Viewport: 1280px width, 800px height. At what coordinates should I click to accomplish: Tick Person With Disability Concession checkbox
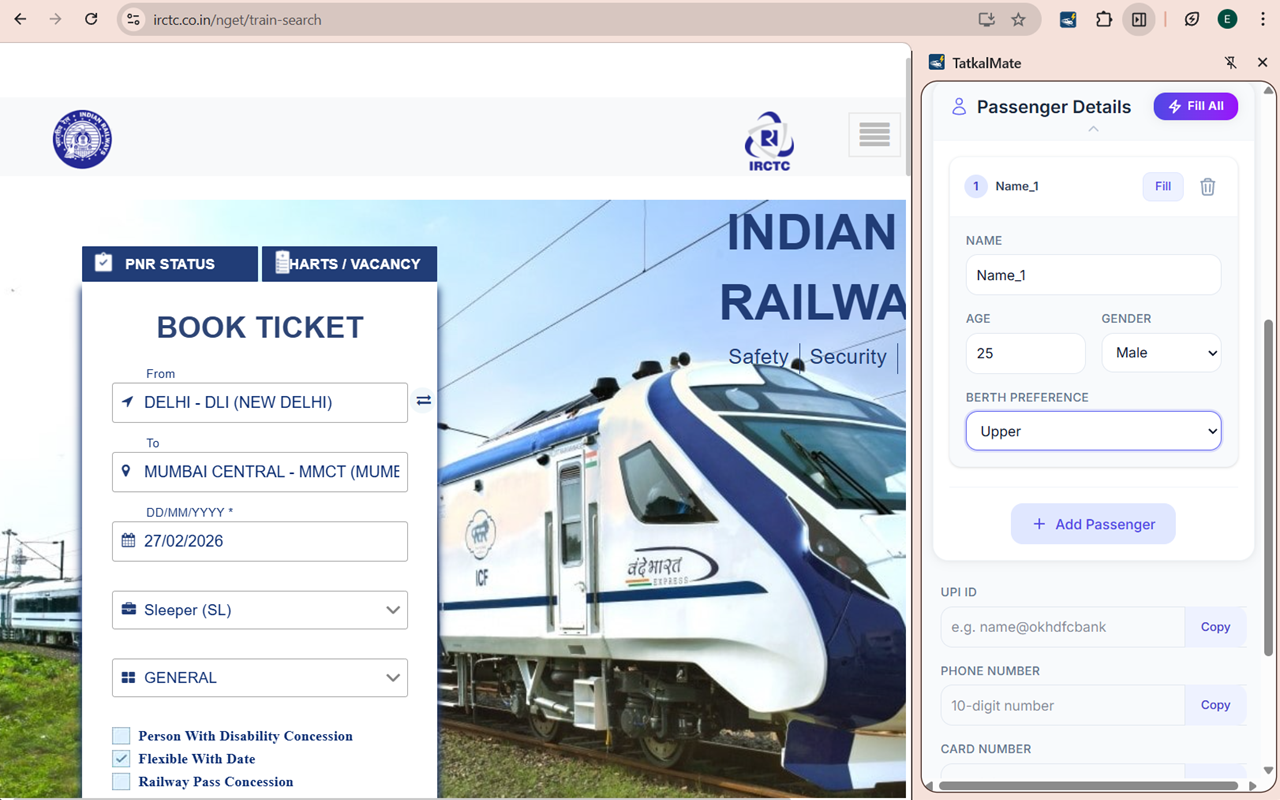pyautogui.click(x=121, y=736)
